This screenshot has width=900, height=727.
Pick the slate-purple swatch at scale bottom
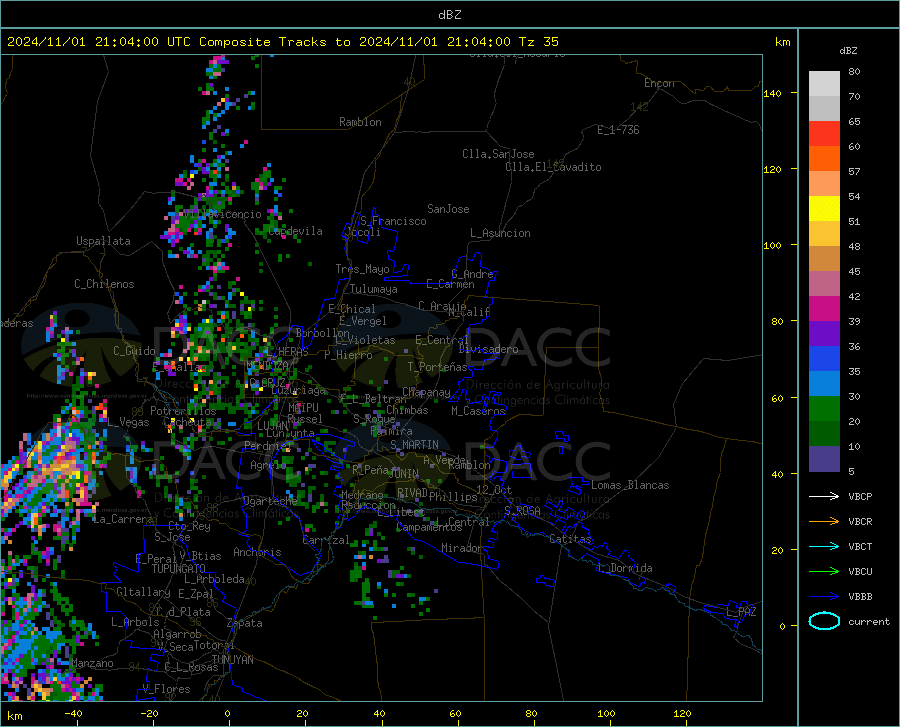tap(824, 459)
